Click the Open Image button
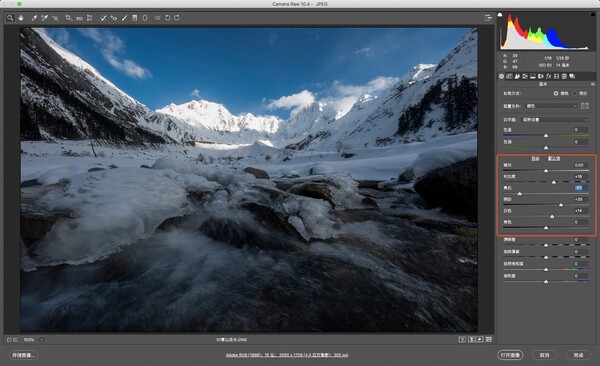 pos(510,355)
